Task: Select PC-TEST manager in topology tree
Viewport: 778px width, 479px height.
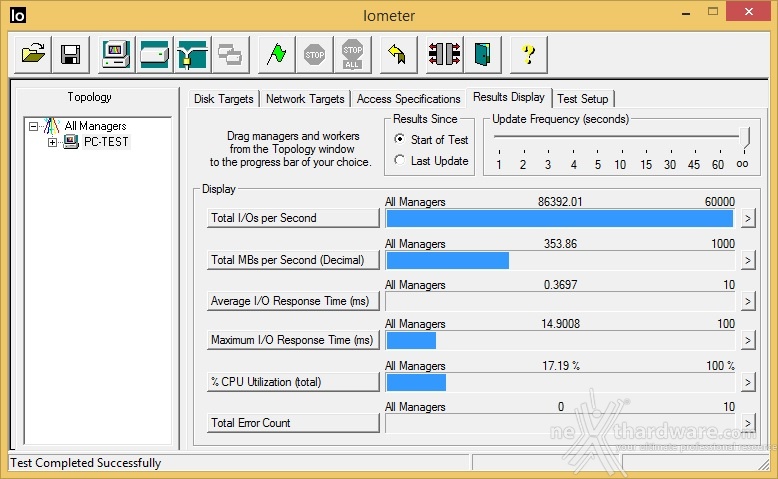Action: pyautogui.click(x=106, y=142)
